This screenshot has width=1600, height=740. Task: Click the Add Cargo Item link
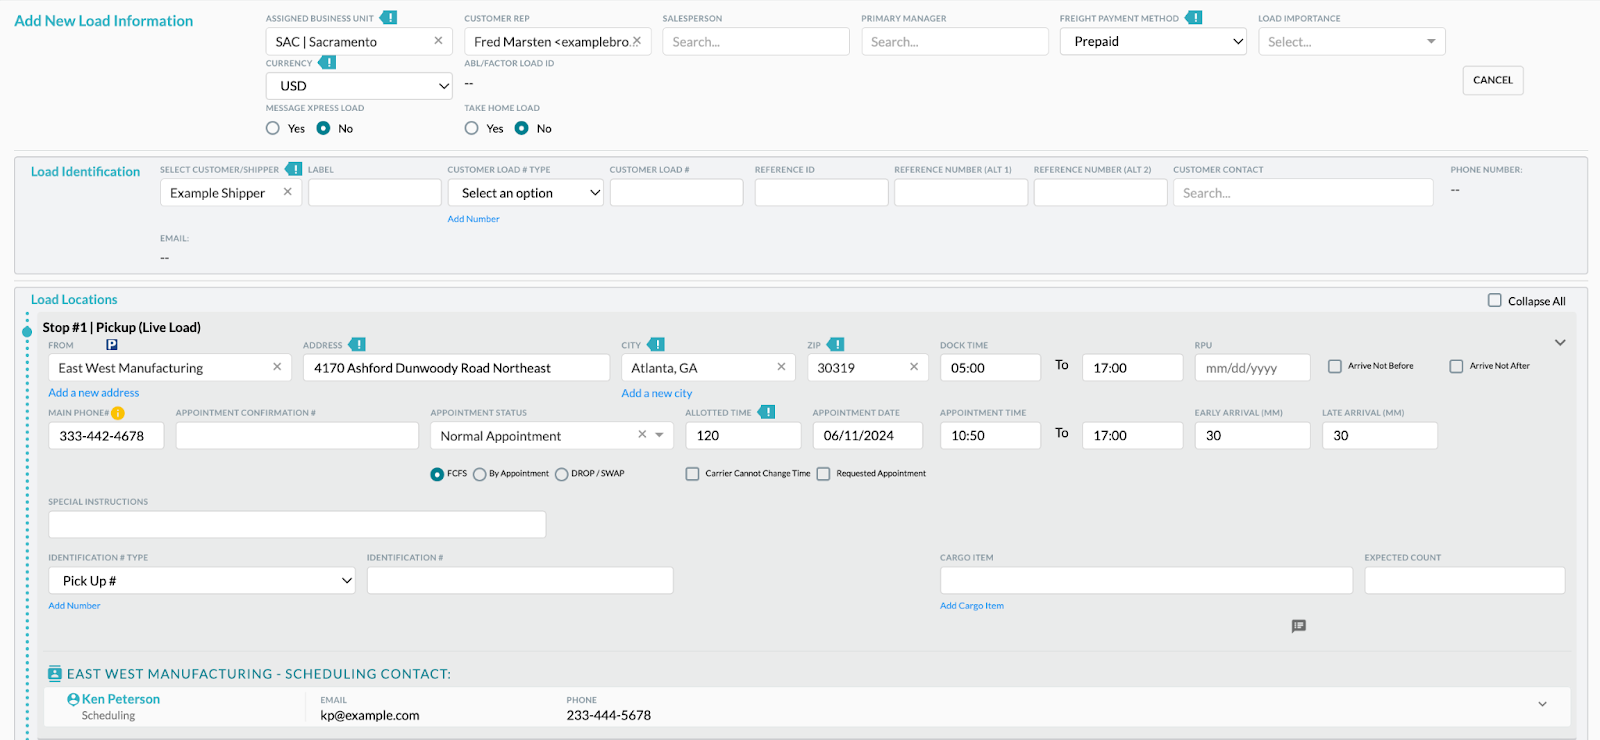click(x=972, y=606)
